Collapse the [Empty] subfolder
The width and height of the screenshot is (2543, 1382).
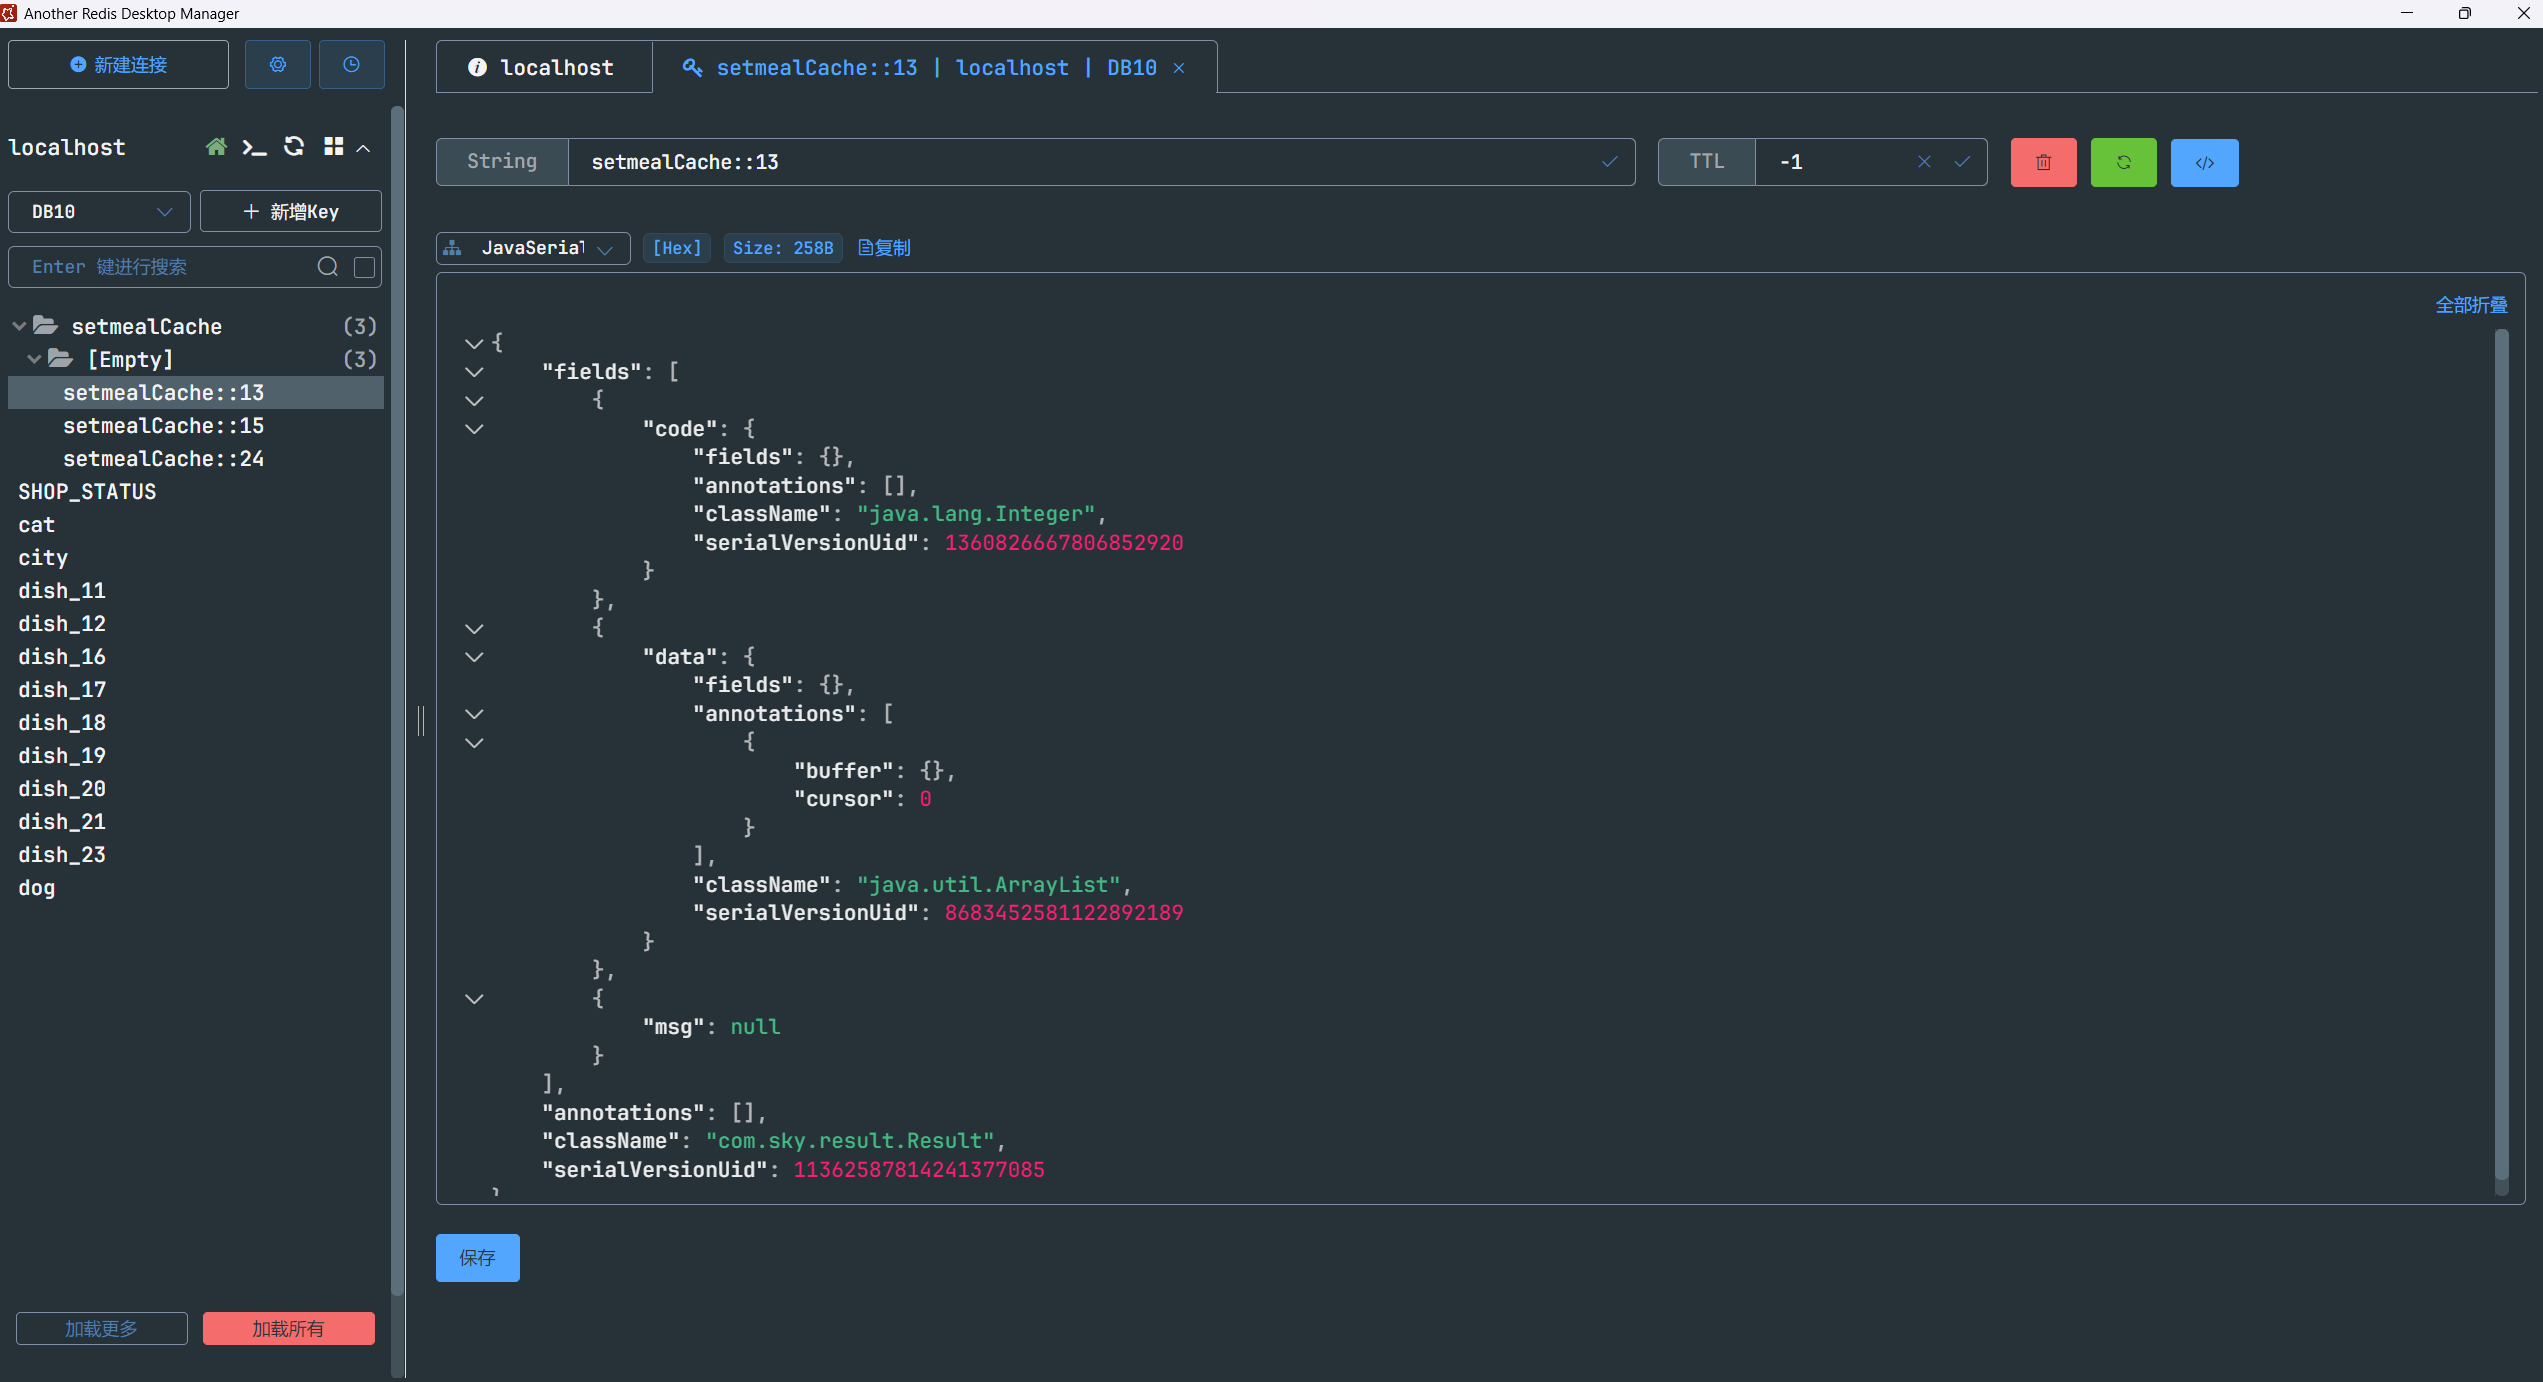35,359
